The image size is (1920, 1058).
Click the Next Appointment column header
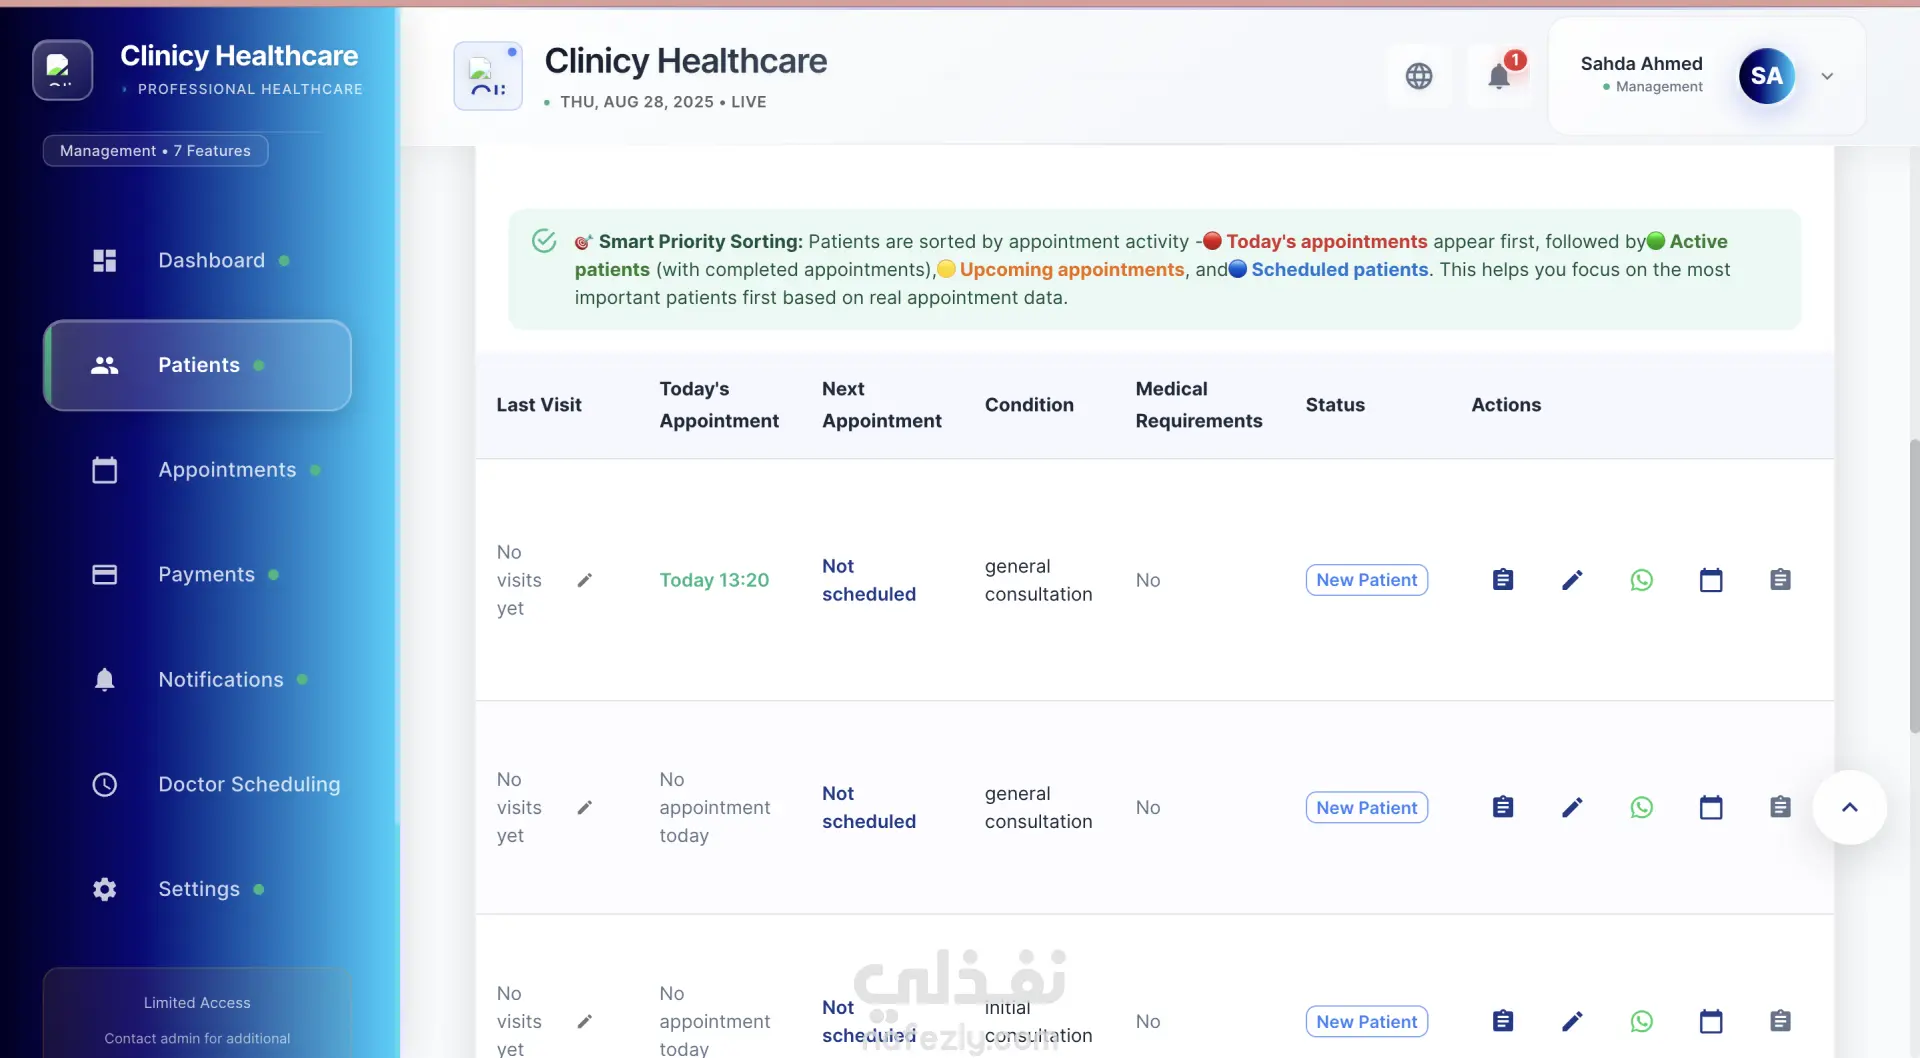[882, 405]
